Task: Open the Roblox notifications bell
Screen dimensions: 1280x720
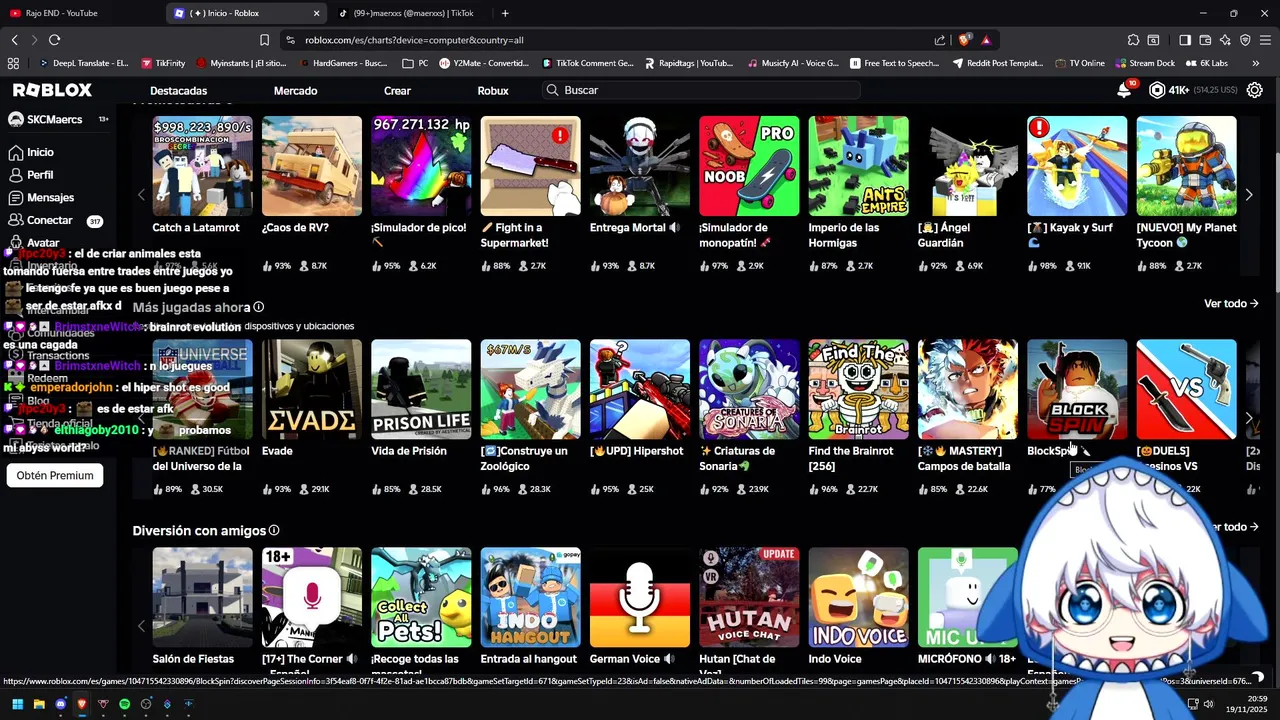Action: coord(1124,90)
